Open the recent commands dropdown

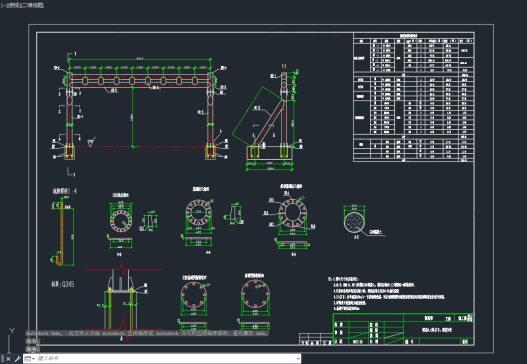click(x=30, y=359)
